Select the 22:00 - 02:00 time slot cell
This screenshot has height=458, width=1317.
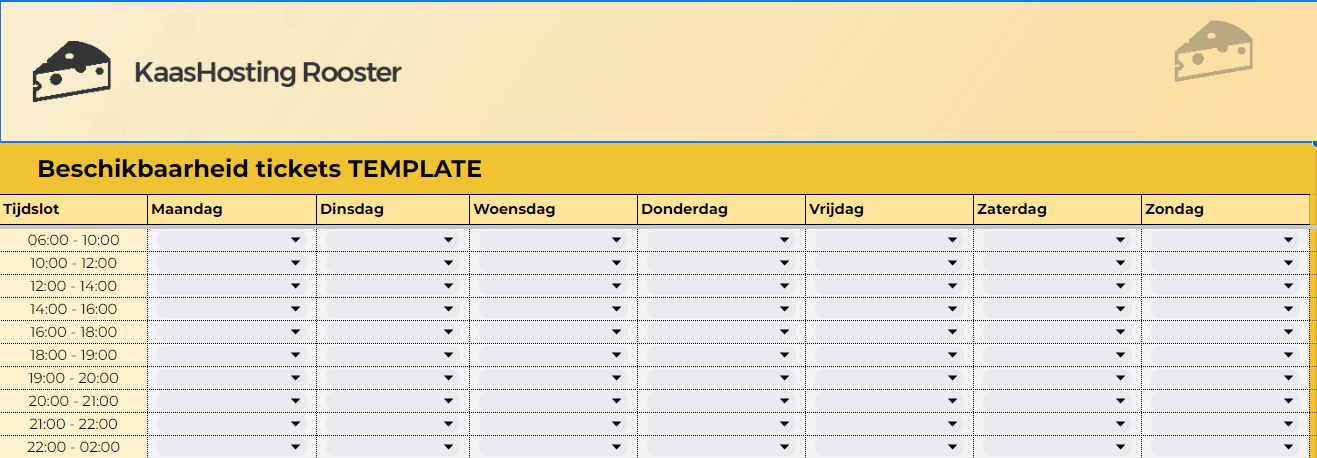click(x=73, y=447)
